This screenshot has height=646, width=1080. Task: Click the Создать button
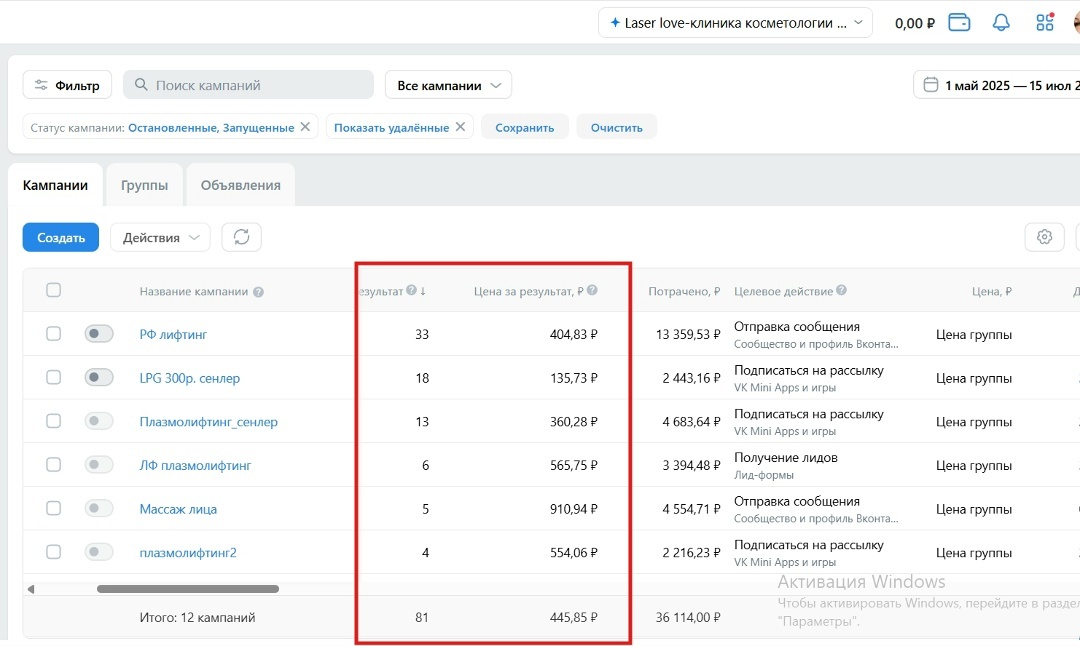tap(61, 238)
